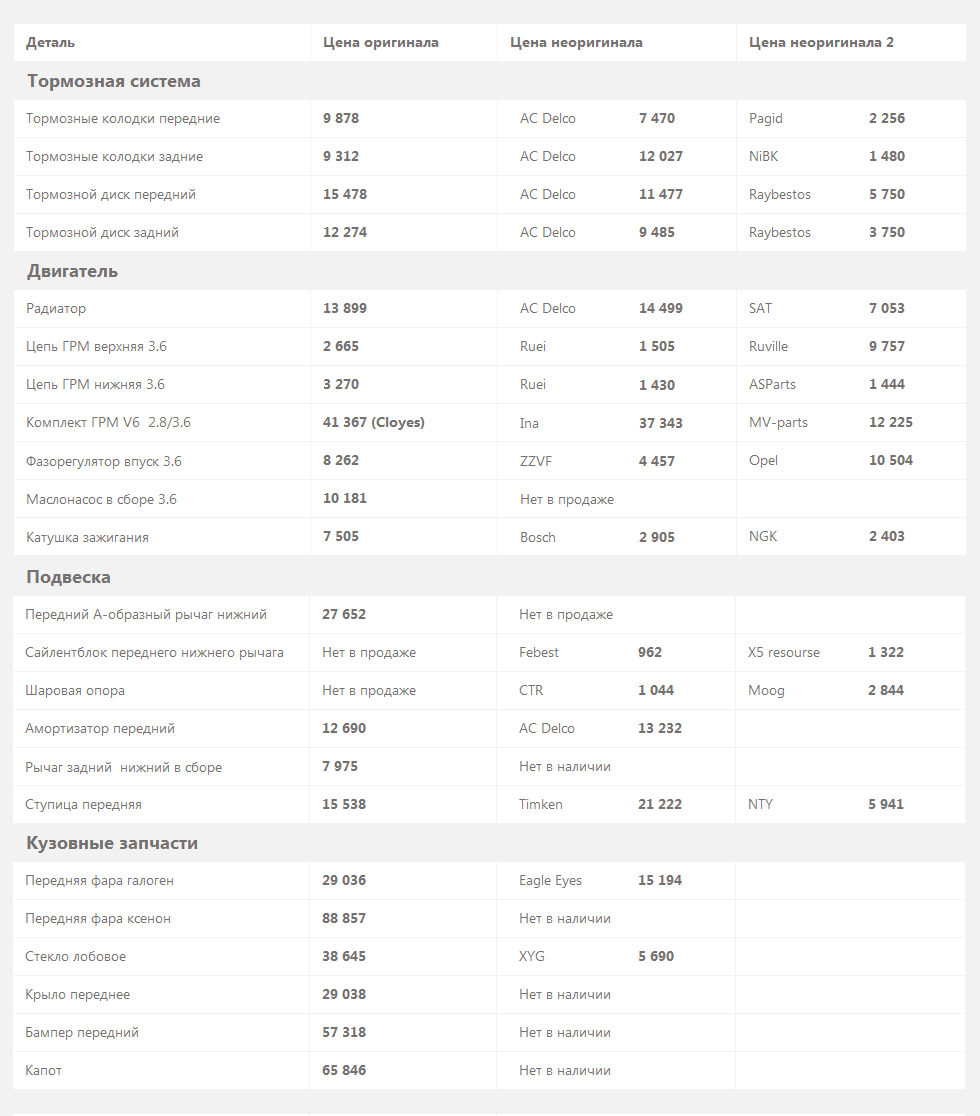This screenshot has width=980, height=1116.
Task: Select the 'Тормозная система' section heading
Action: tap(114, 81)
